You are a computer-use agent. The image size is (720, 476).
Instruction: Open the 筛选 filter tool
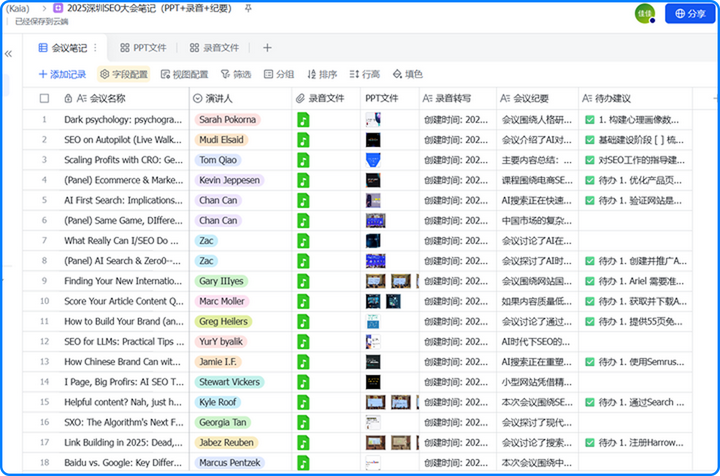(236, 74)
